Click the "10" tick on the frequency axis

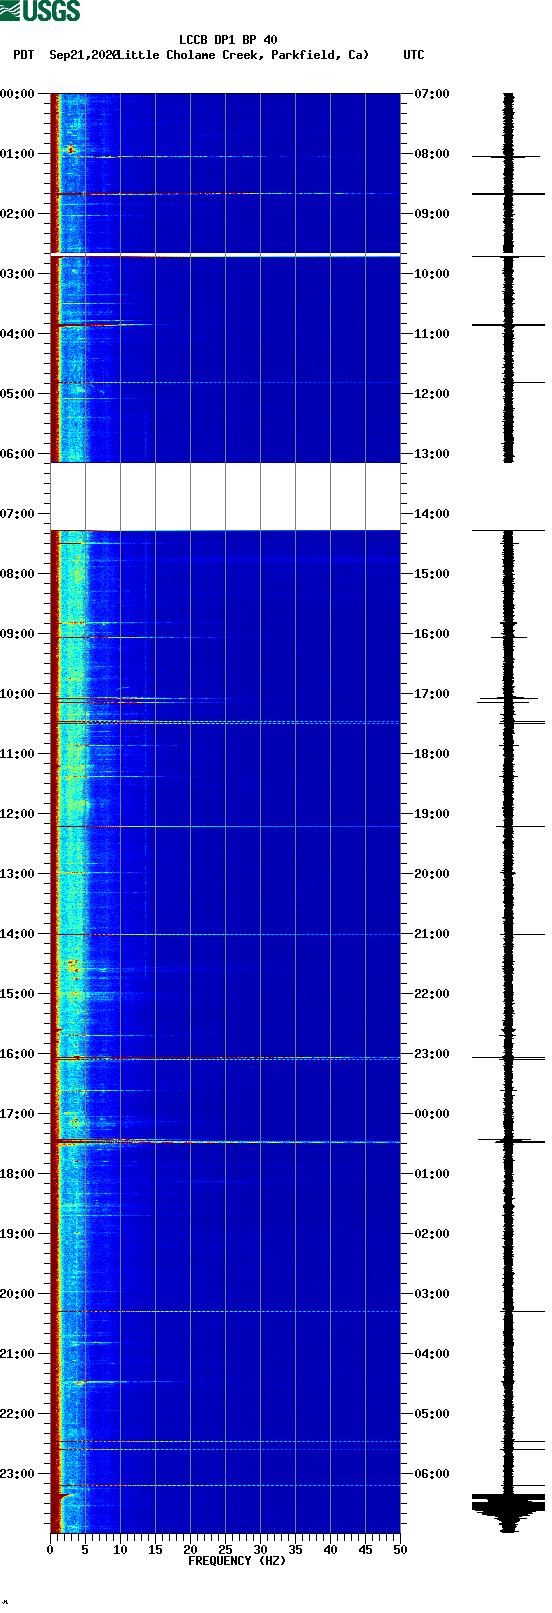(120, 1550)
